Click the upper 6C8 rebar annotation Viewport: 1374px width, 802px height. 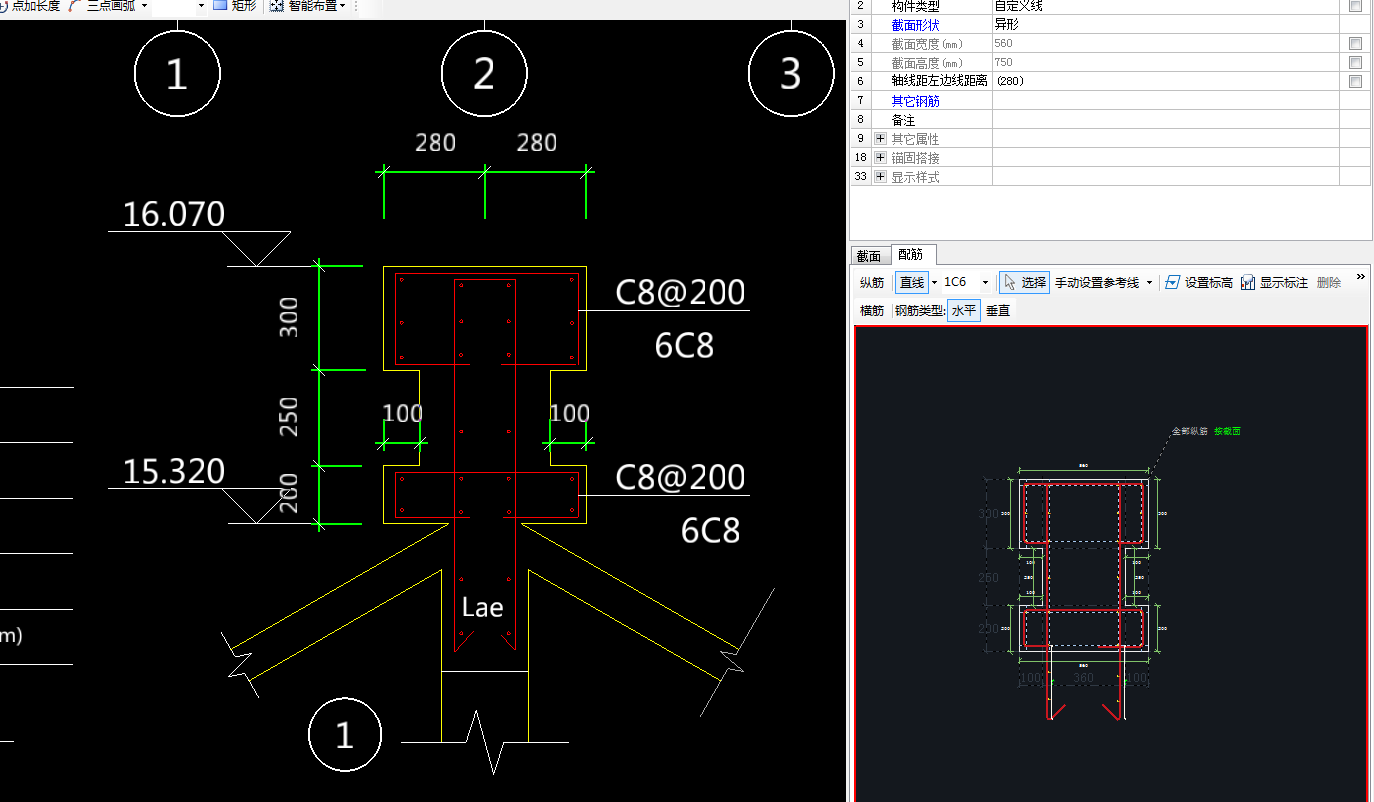[x=684, y=346]
